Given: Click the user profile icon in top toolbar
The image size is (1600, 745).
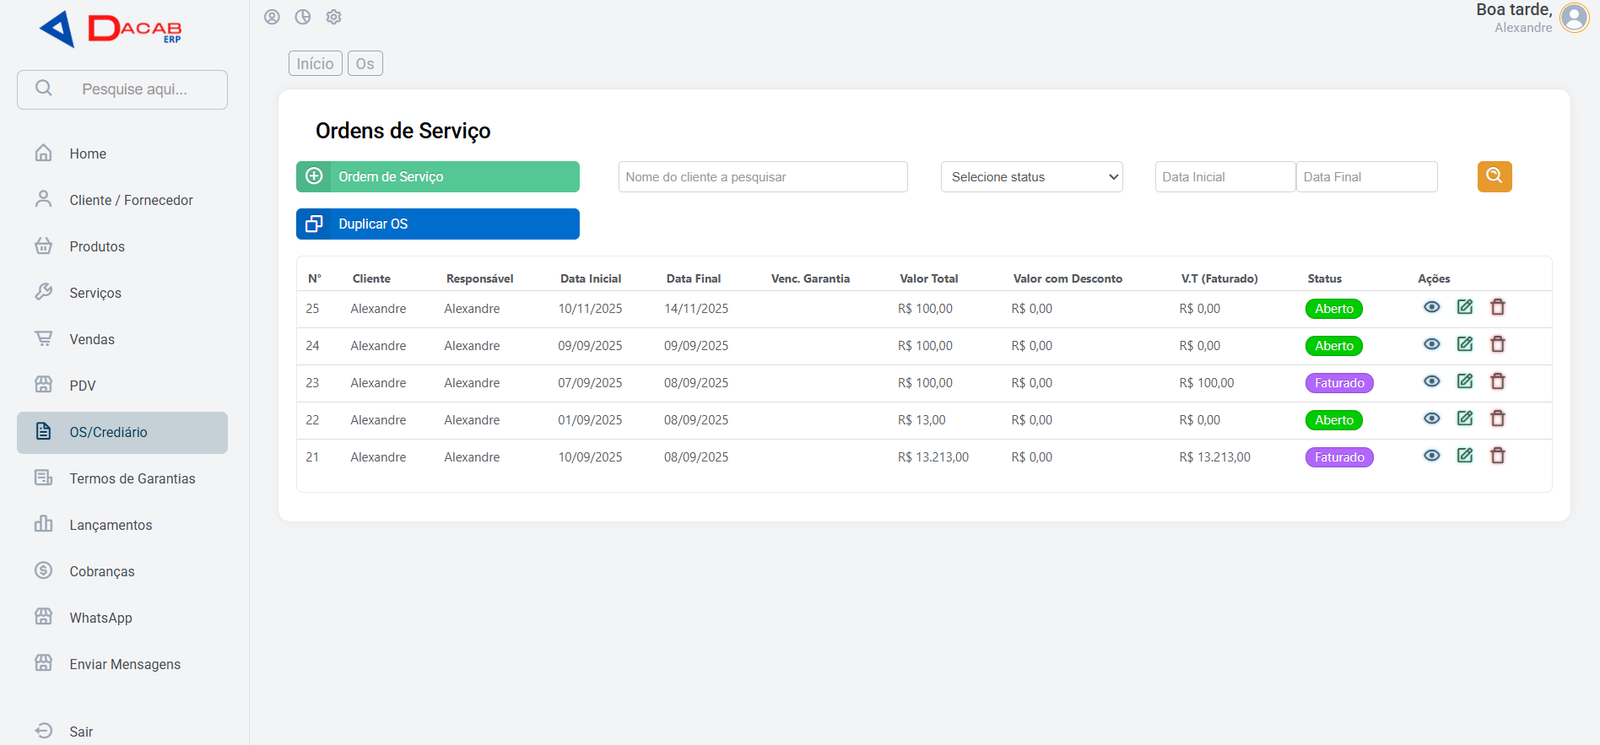Looking at the screenshot, I should (x=272, y=17).
